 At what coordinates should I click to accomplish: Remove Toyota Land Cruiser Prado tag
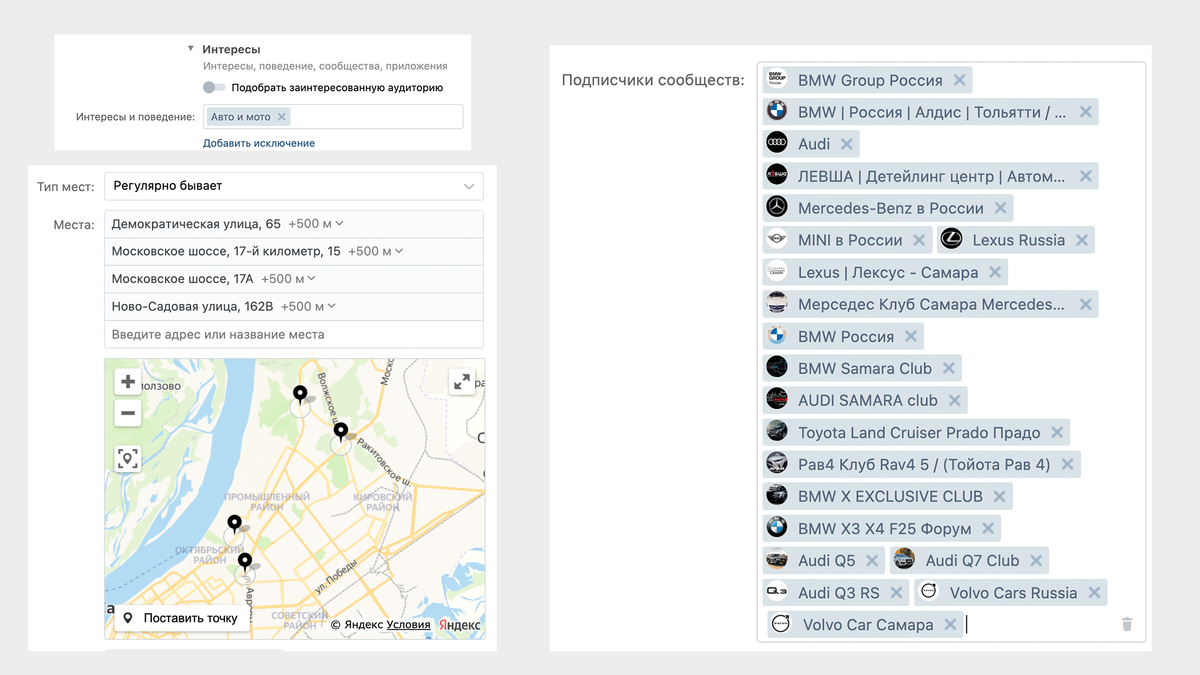pos(1057,432)
